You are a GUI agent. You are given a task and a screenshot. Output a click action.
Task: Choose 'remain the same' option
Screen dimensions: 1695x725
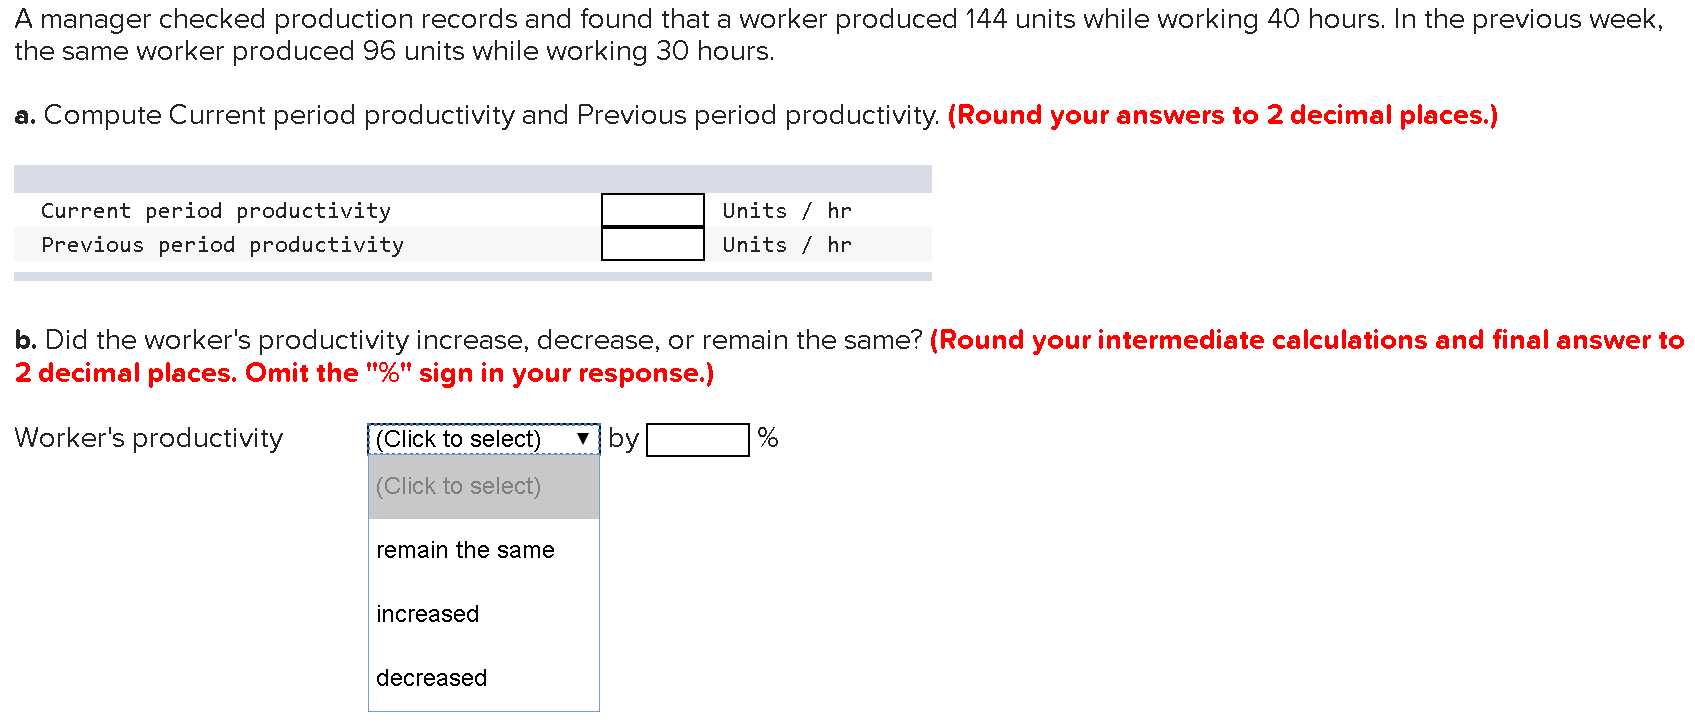click(x=465, y=550)
